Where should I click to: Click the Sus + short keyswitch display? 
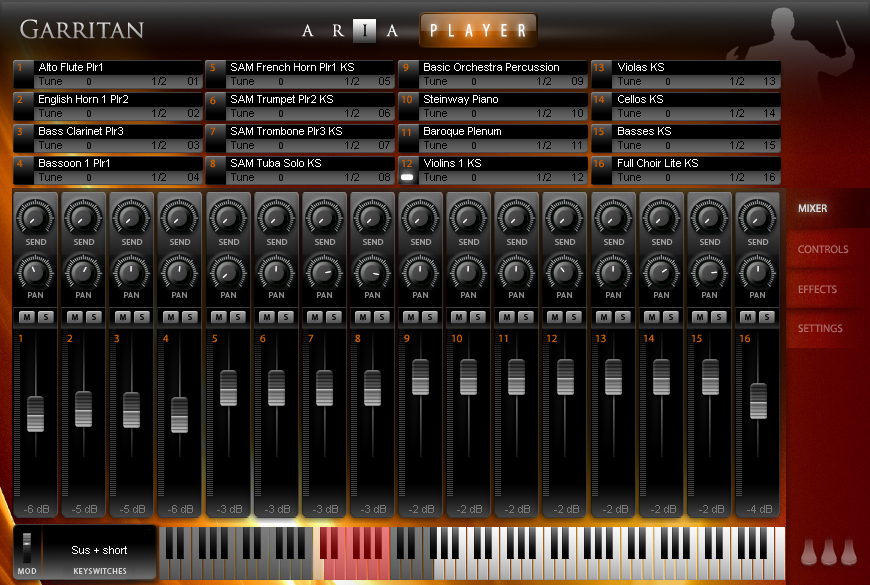click(99, 550)
